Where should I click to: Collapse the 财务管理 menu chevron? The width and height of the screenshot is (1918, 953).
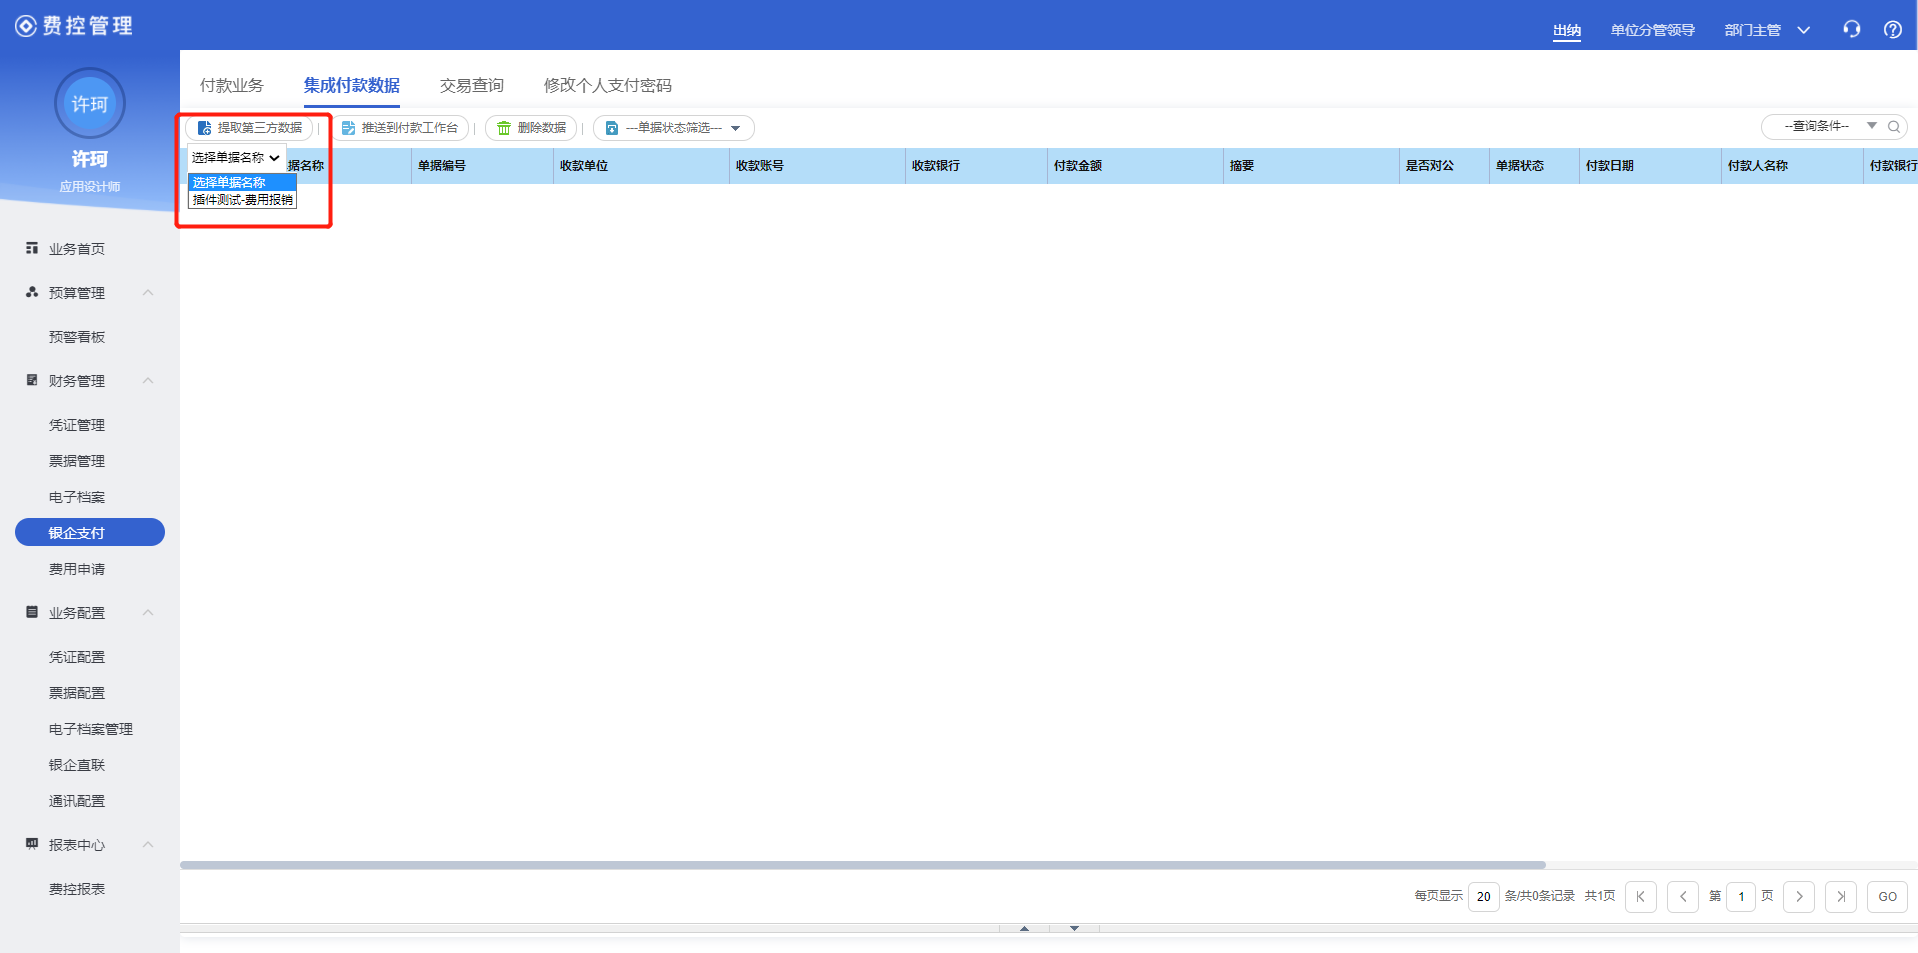[148, 380]
